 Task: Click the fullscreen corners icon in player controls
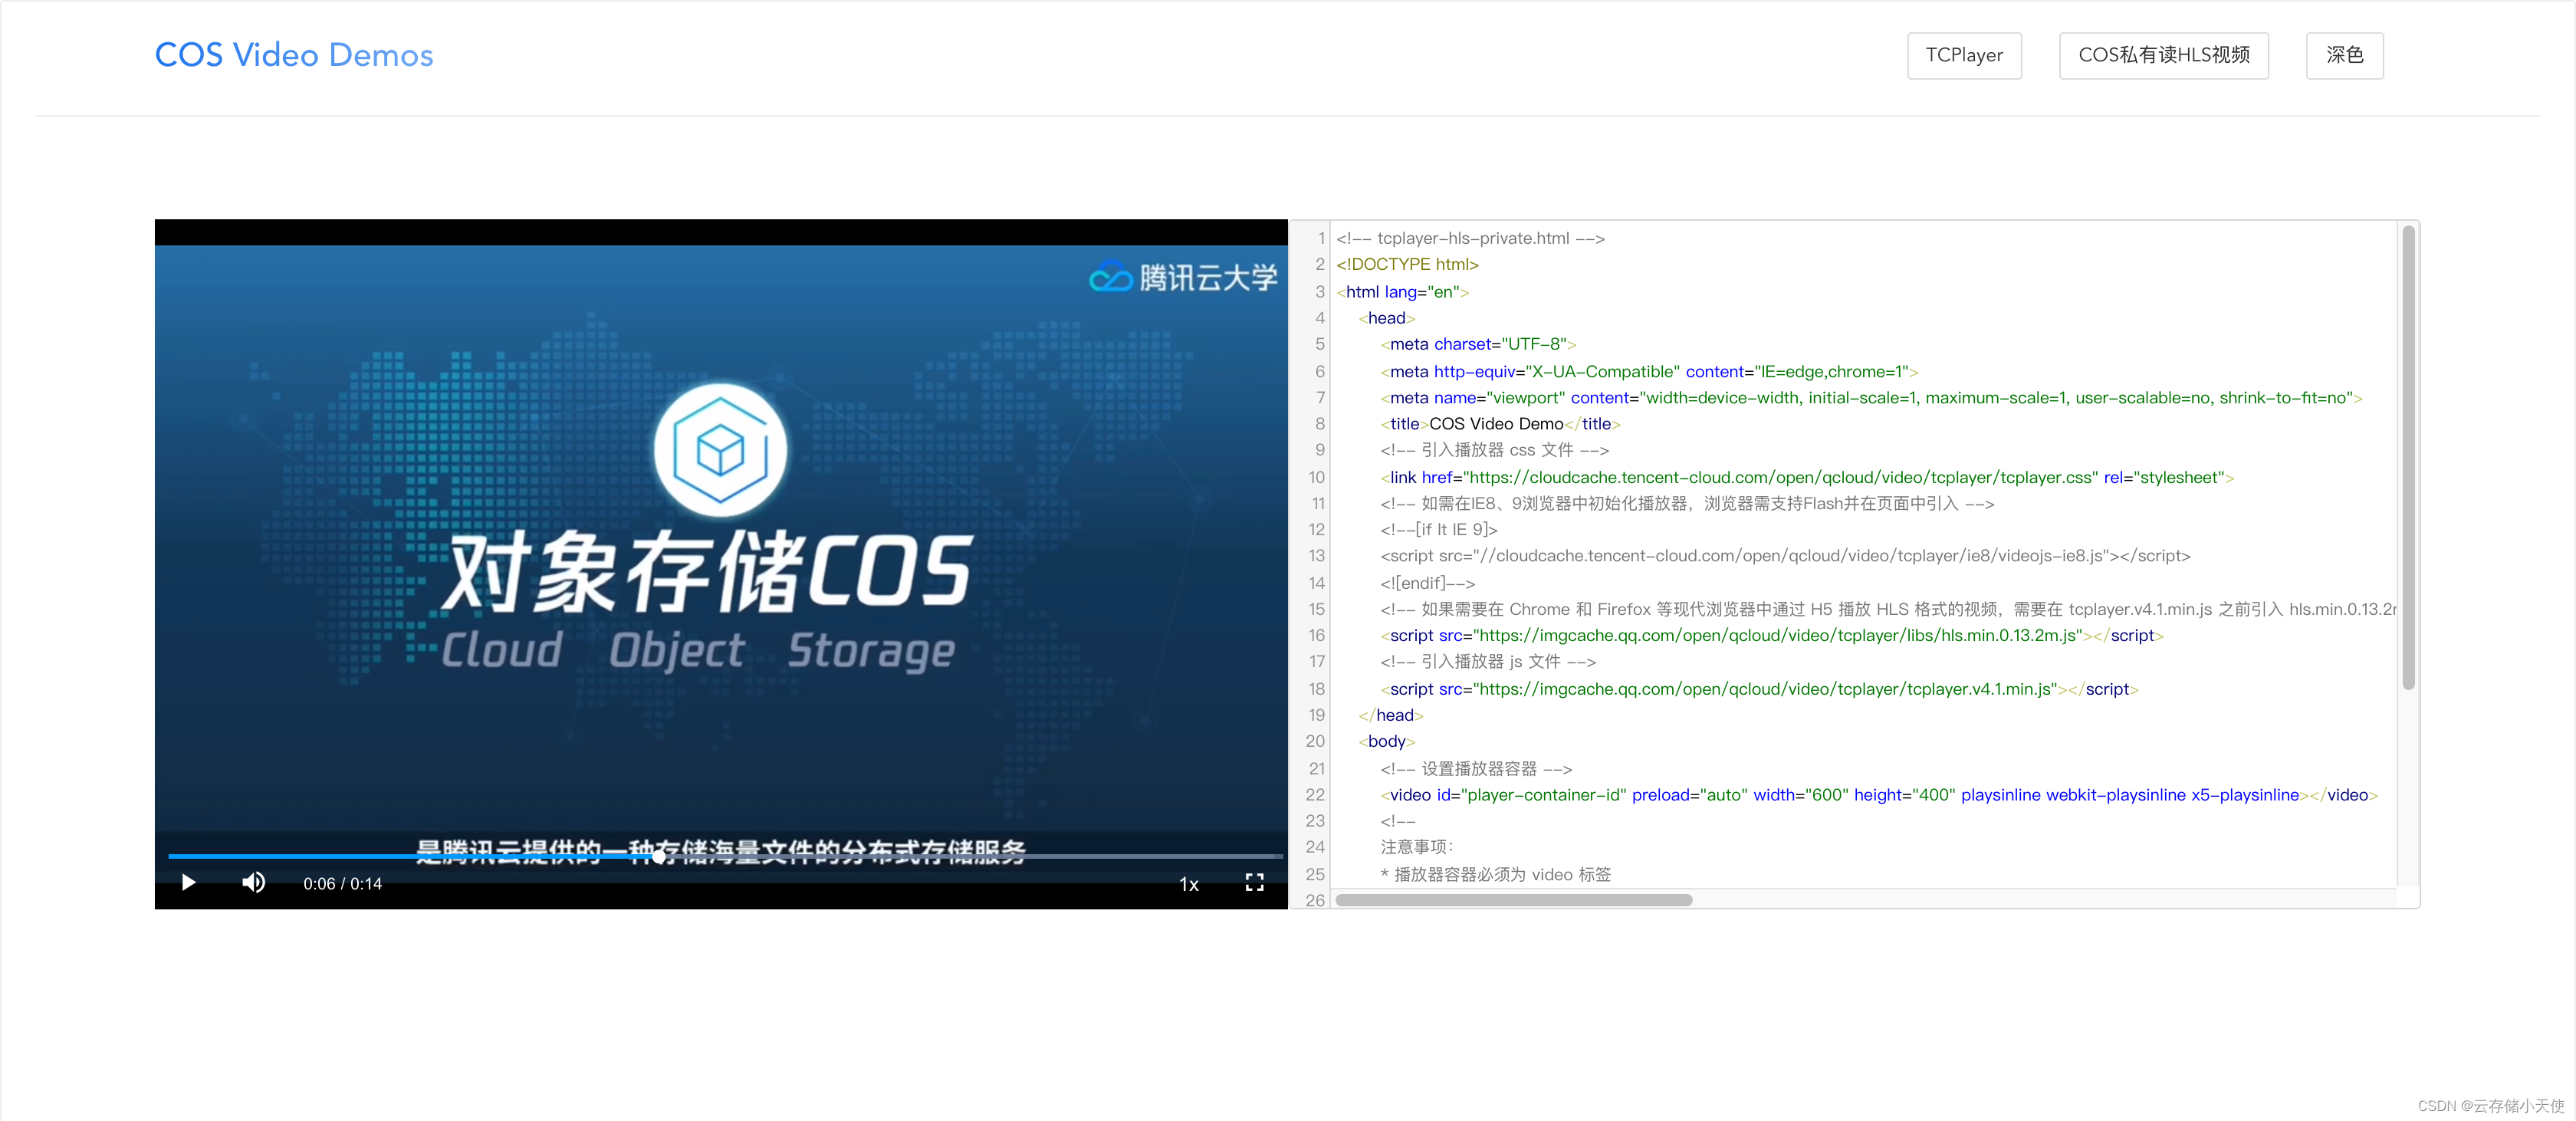coord(1253,883)
